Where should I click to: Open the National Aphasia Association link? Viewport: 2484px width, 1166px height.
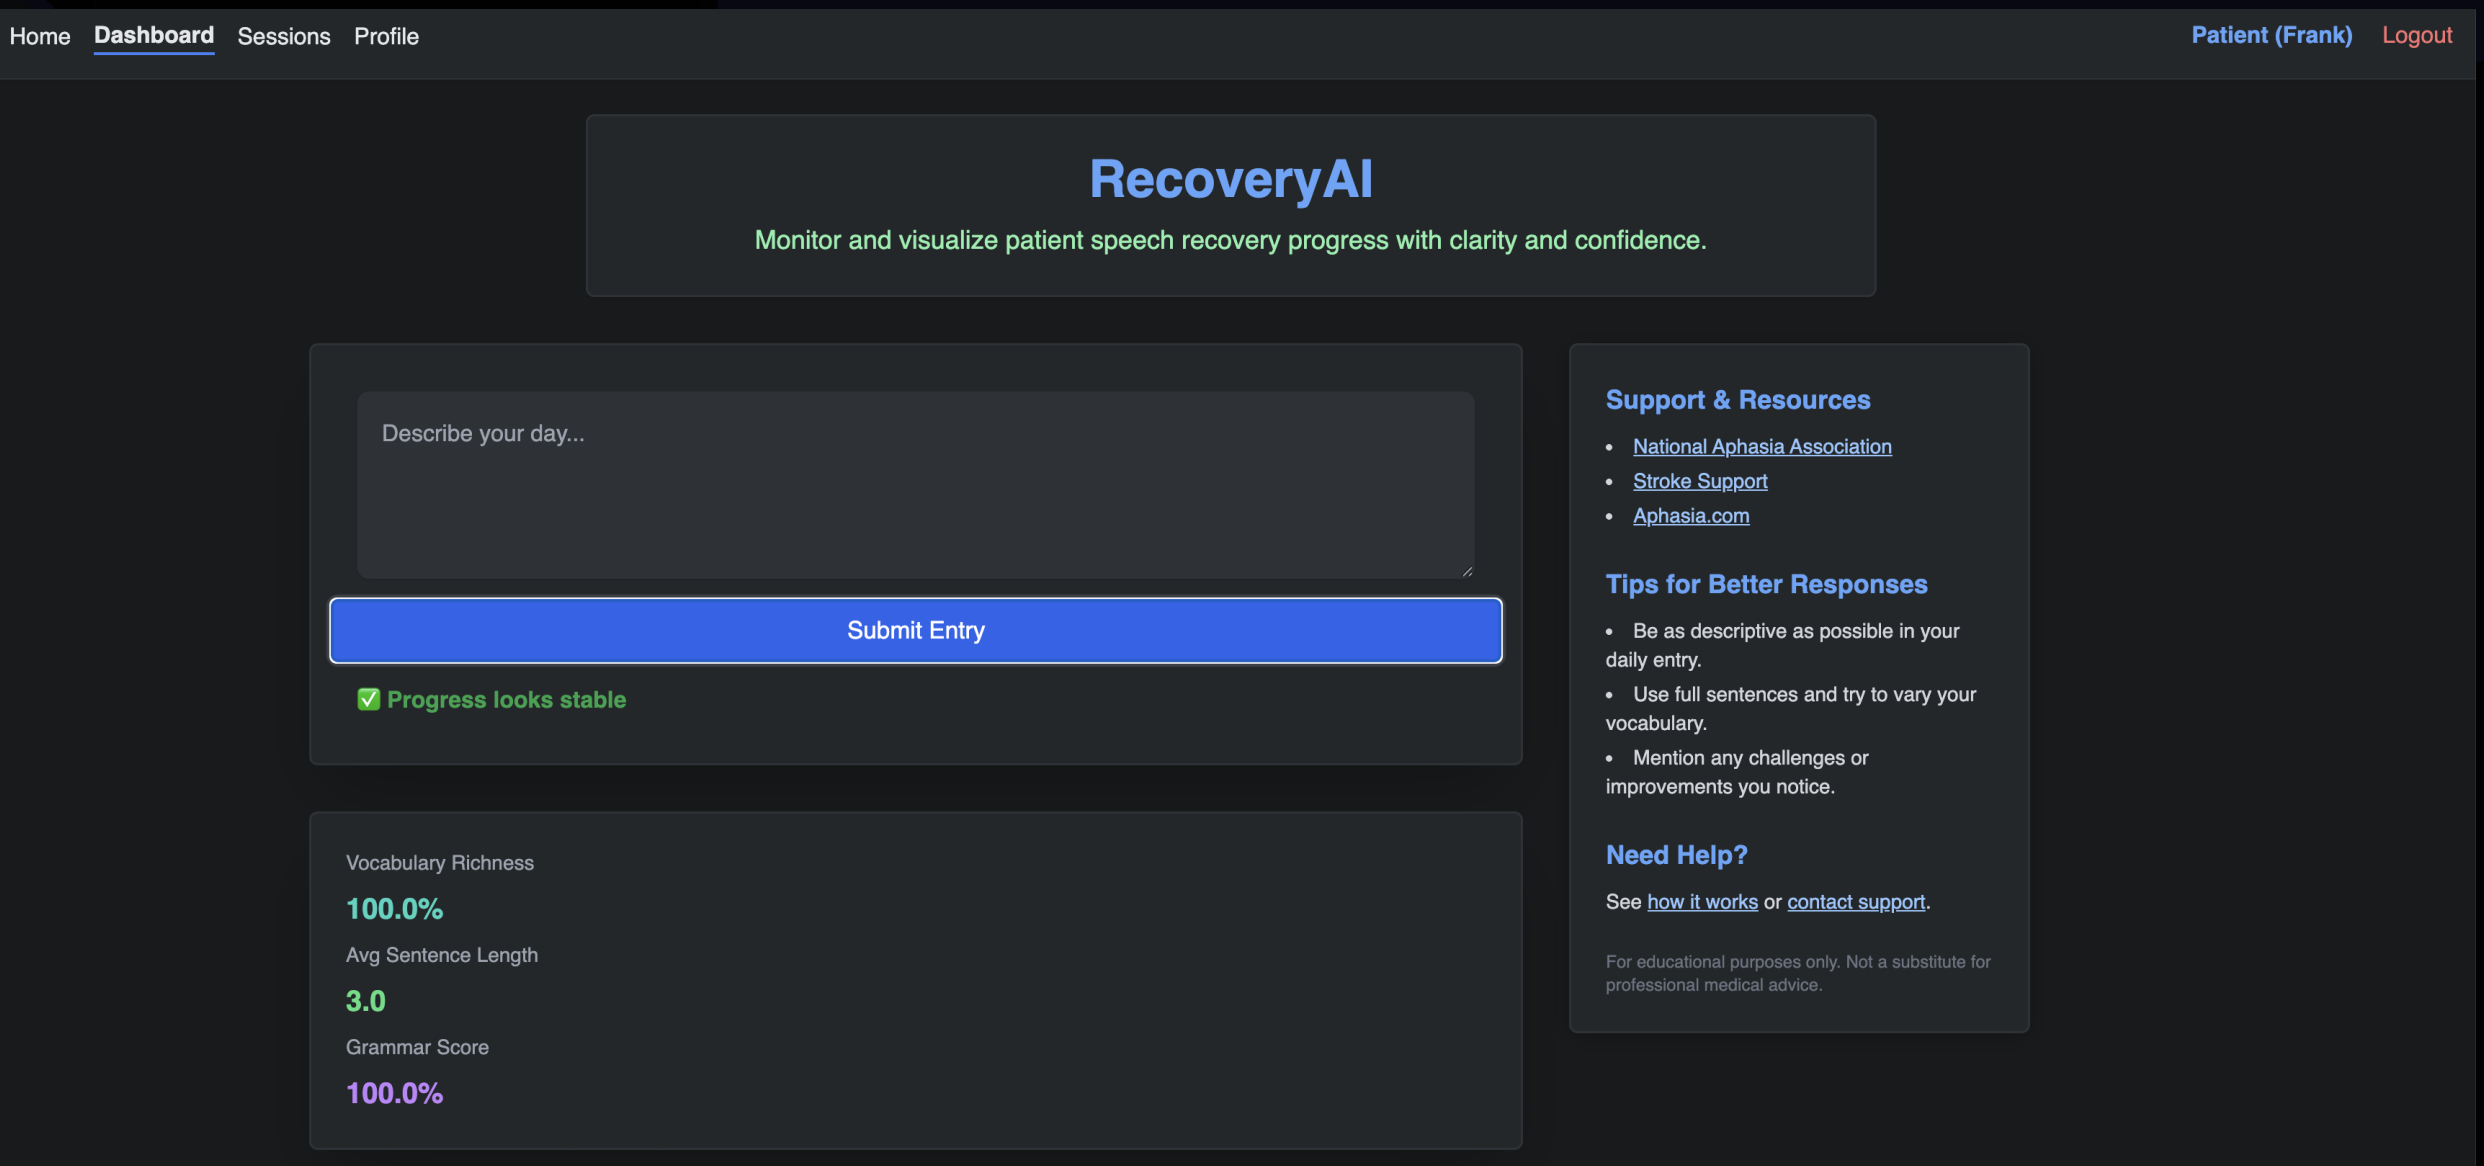coord(1761,446)
